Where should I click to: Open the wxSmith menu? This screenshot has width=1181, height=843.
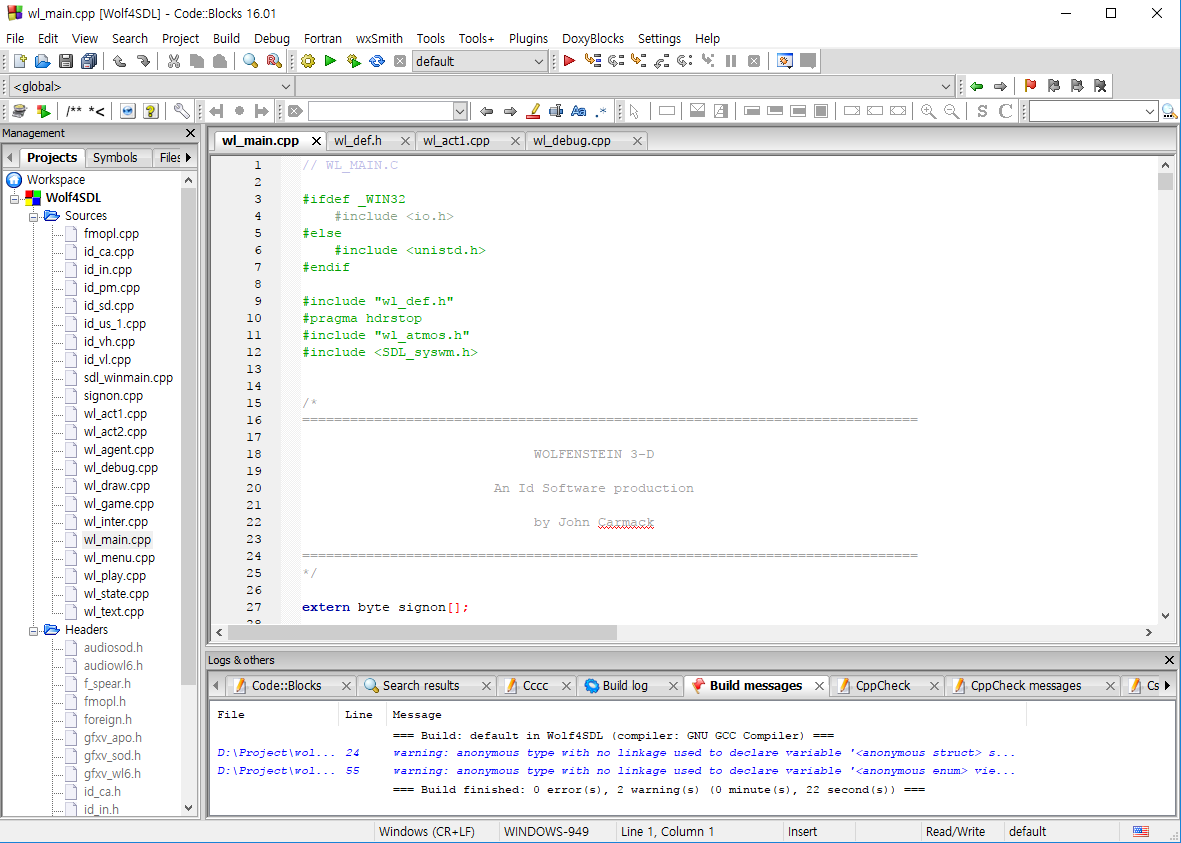pyautogui.click(x=379, y=38)
